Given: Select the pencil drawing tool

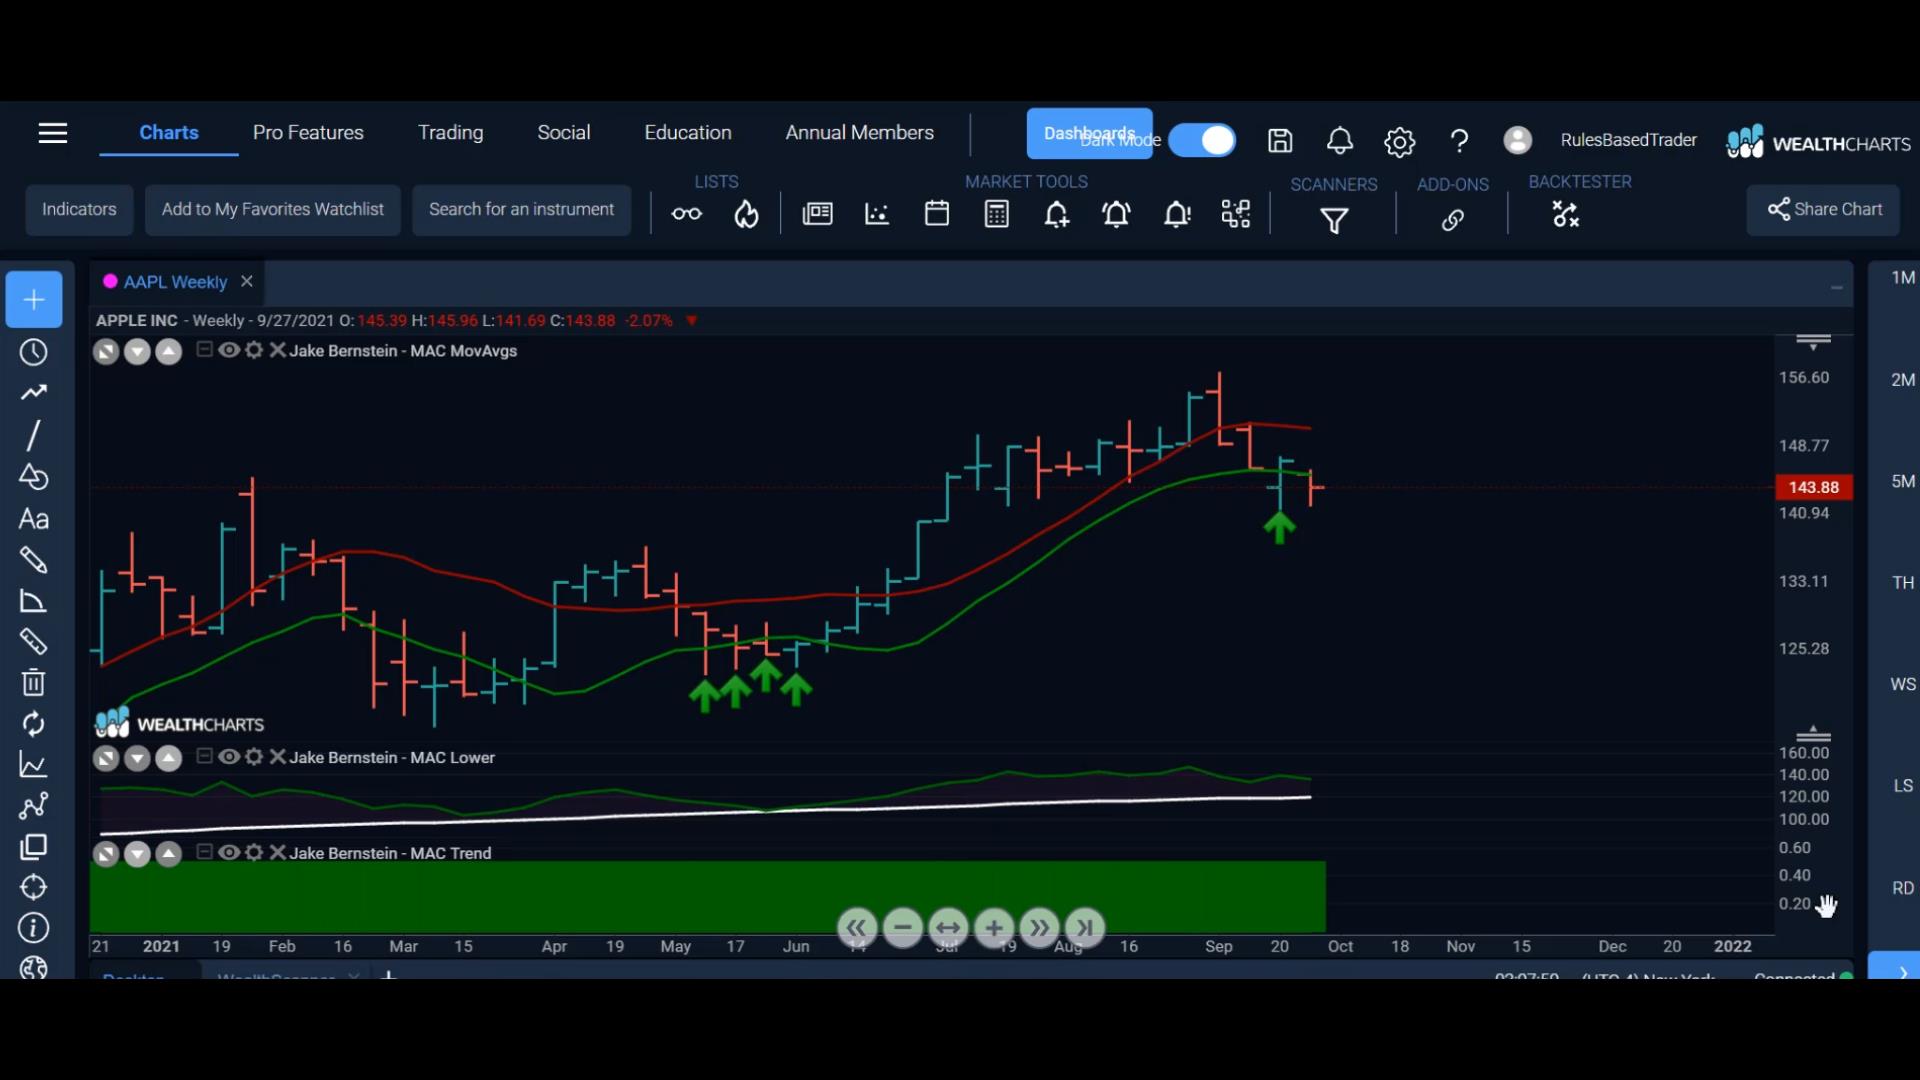Looking at the screenshot, I should click(x=34, y=560).
